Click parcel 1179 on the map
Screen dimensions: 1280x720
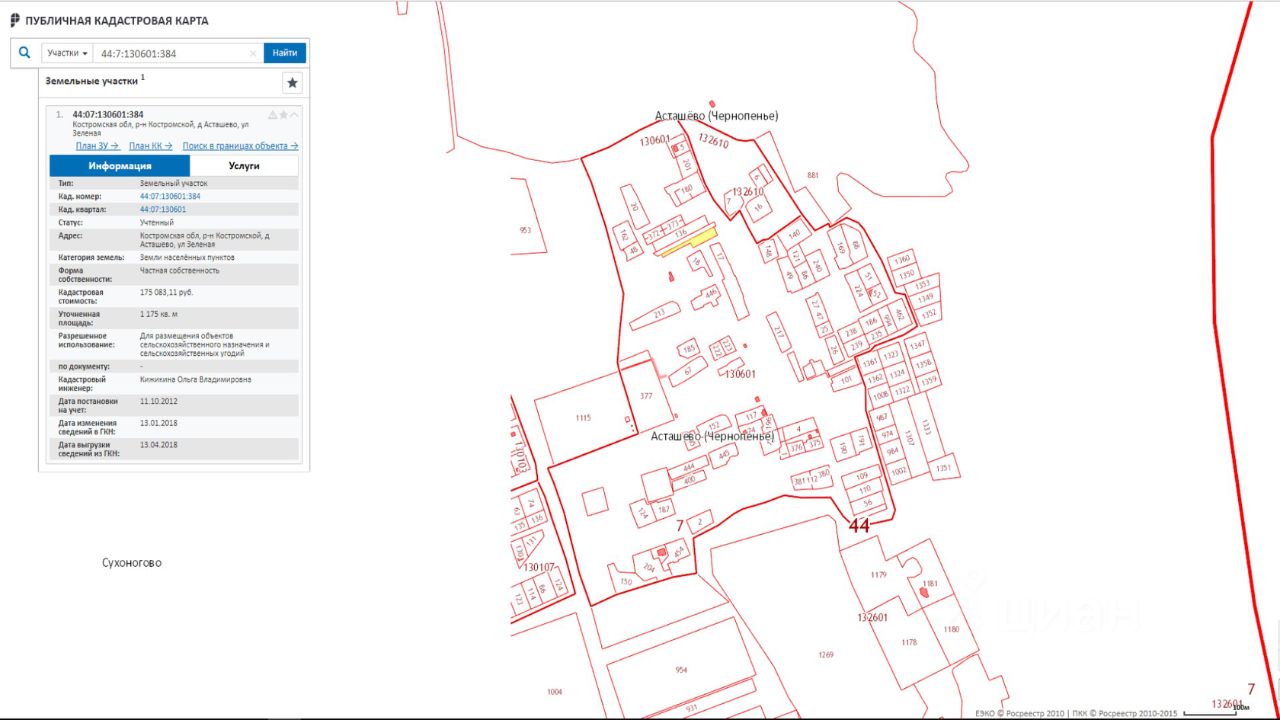878,574
